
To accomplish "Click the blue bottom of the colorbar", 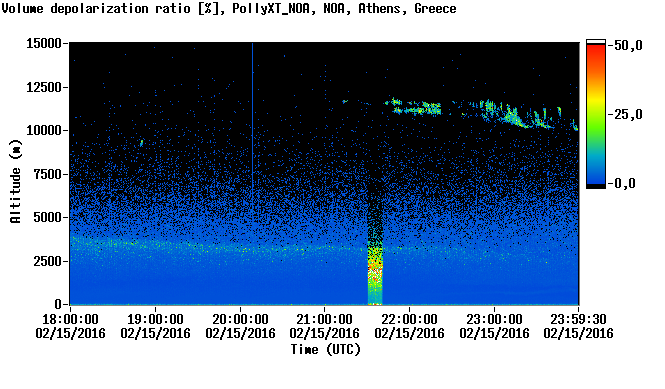I will 596,174.
